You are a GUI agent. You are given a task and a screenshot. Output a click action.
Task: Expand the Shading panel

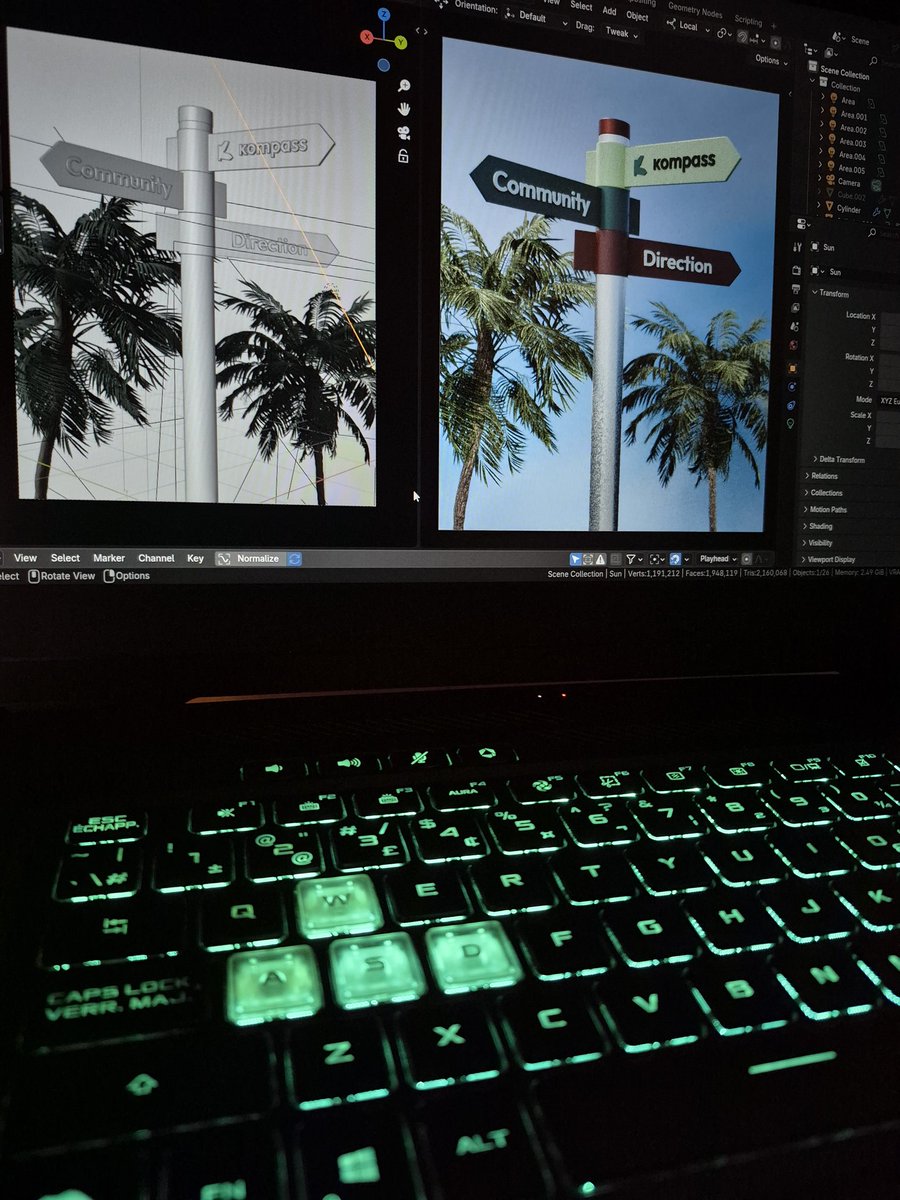(x=819, y=526)
